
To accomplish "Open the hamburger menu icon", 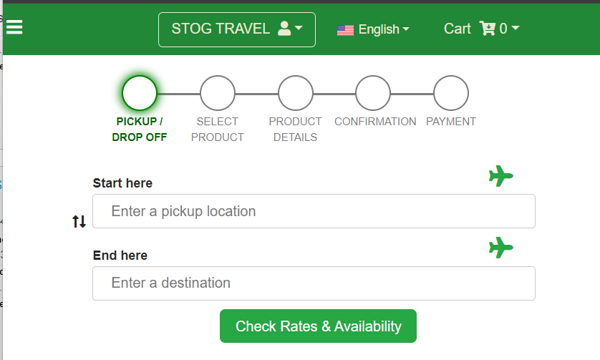I will point(14,27).
